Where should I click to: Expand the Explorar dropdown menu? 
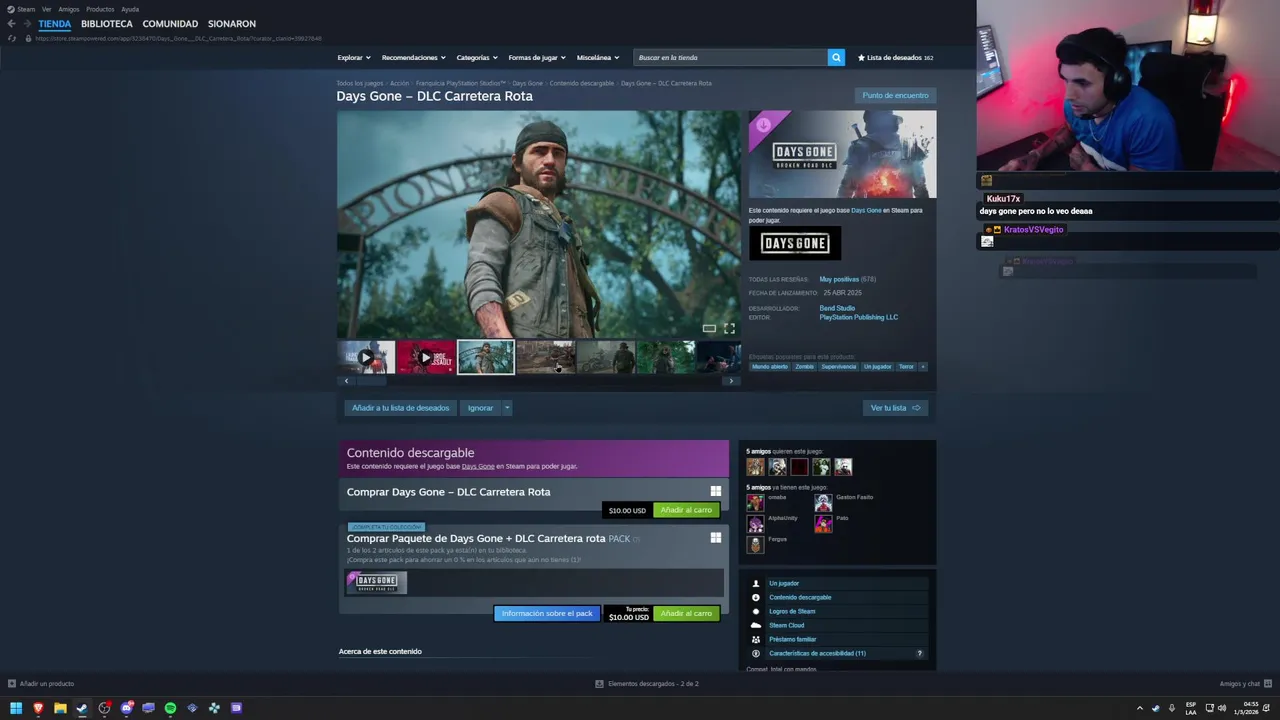tap(354, 58)
